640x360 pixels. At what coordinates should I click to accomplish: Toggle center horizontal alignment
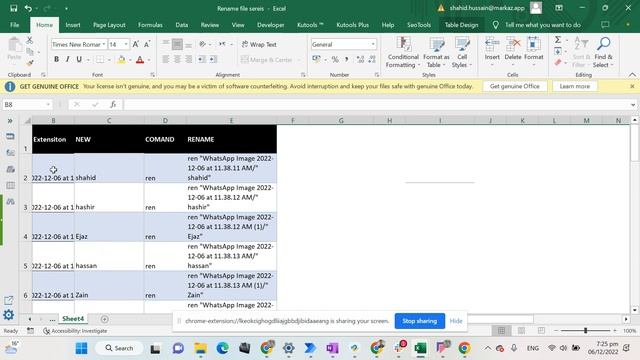(177, 60)
